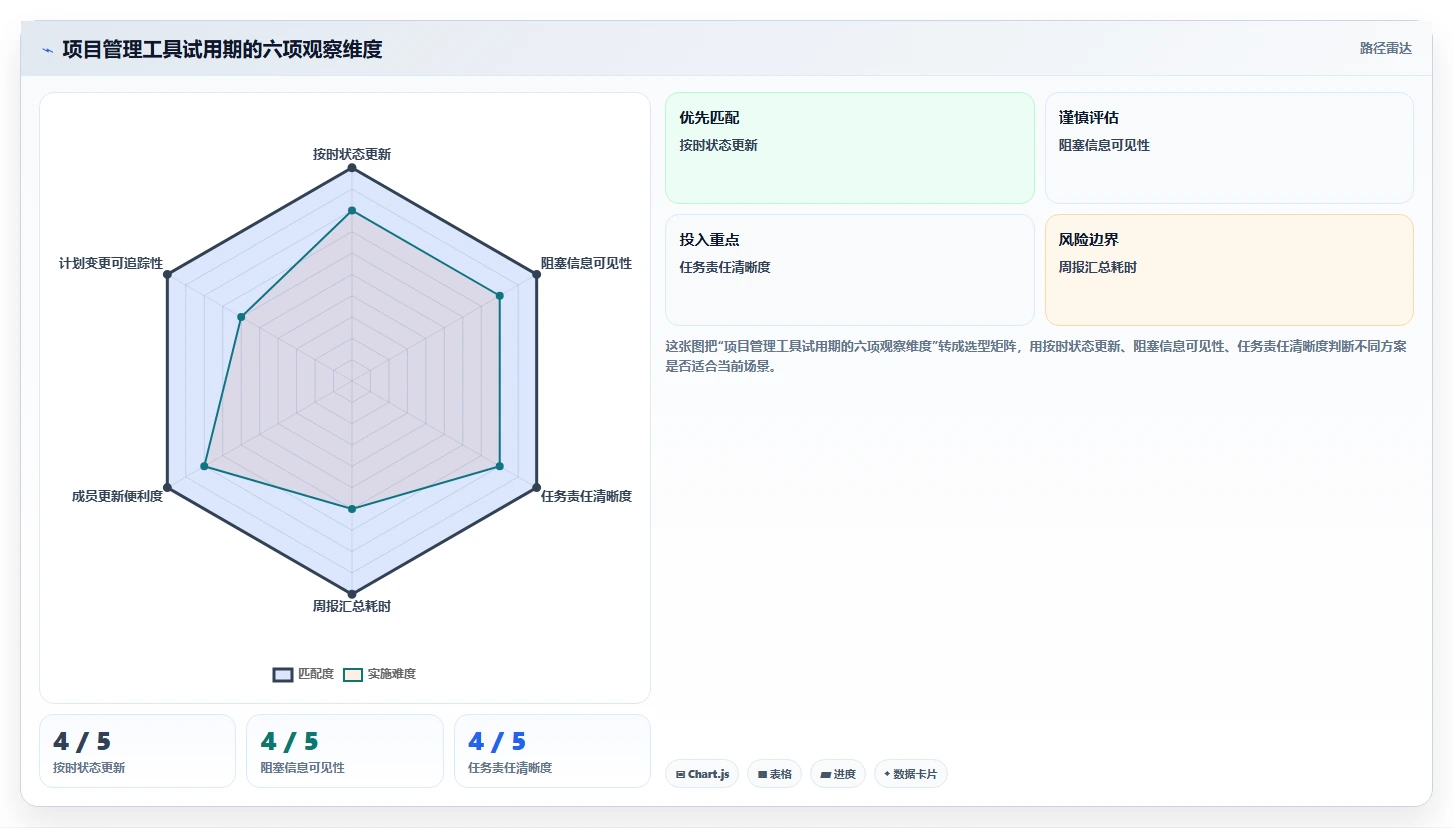Click the radar axis label 成员更新便利度
The width and height of the screenshot is (1453, 828).
(x=117, y=496)
